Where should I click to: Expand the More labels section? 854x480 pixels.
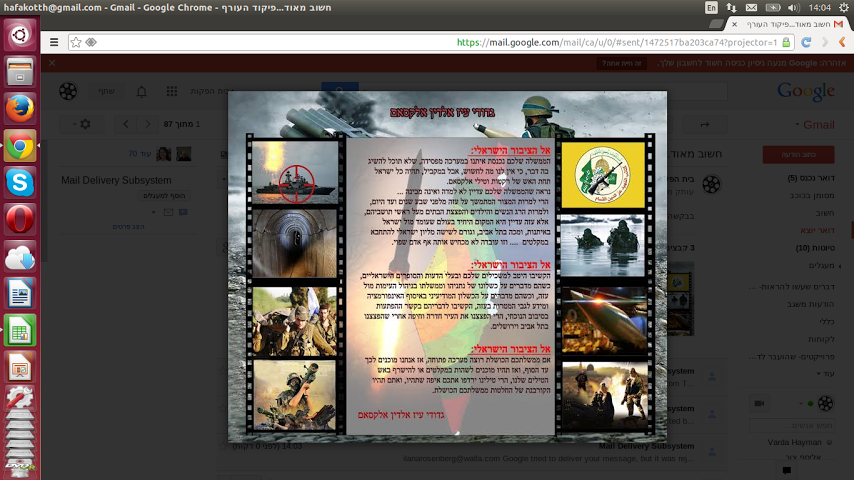point(825,374)
